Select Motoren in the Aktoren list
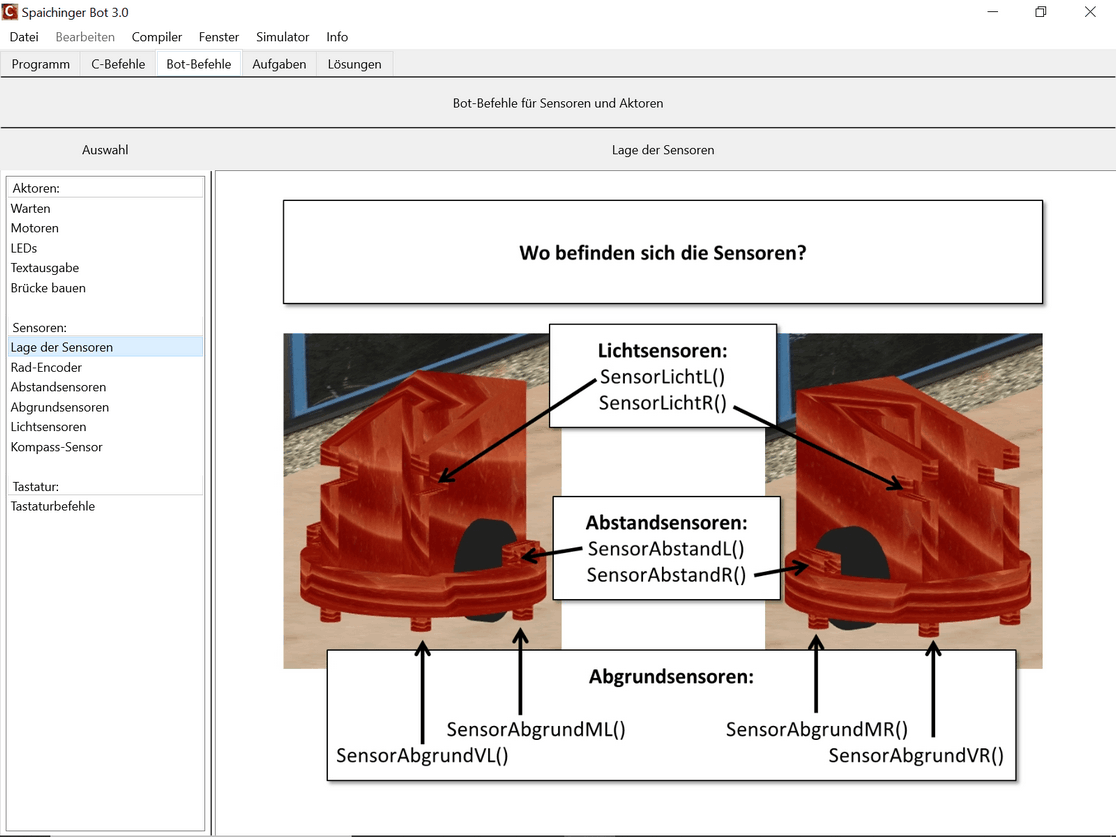The width and height of the screenshot is (1116, 837). click(35, 228)
